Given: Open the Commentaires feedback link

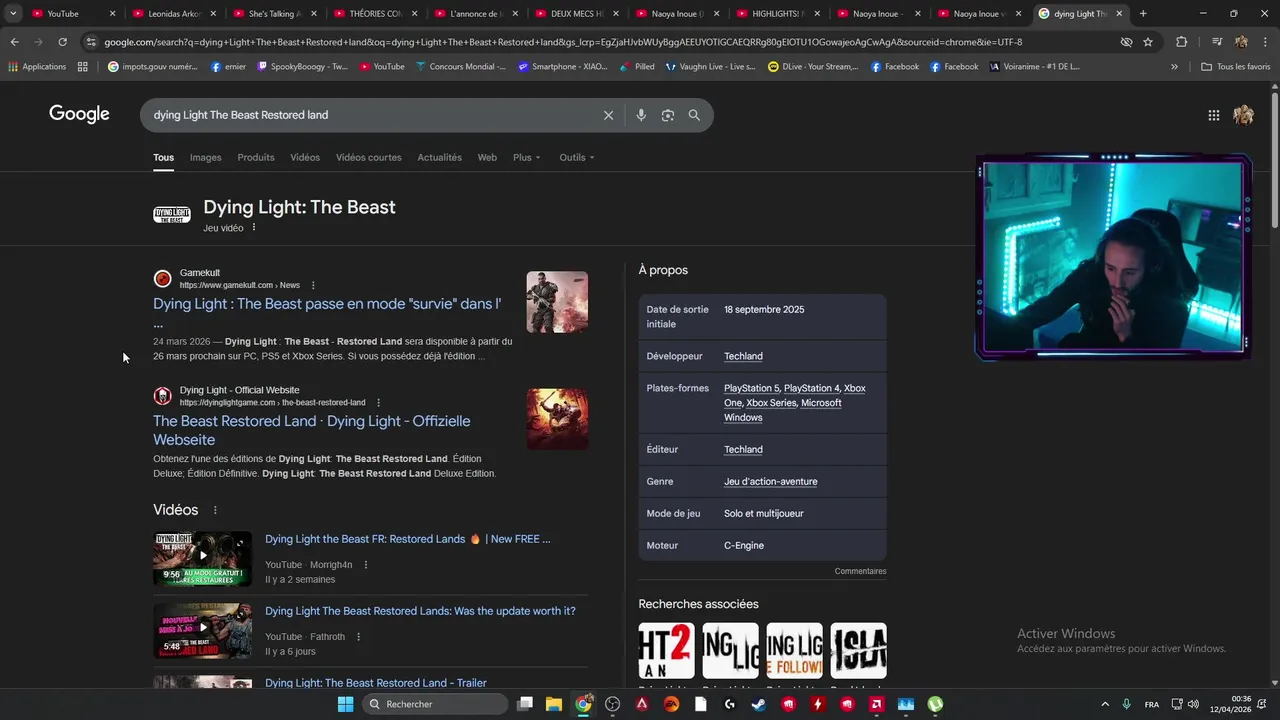Looking at the screenshot, I should pos(860,571).
